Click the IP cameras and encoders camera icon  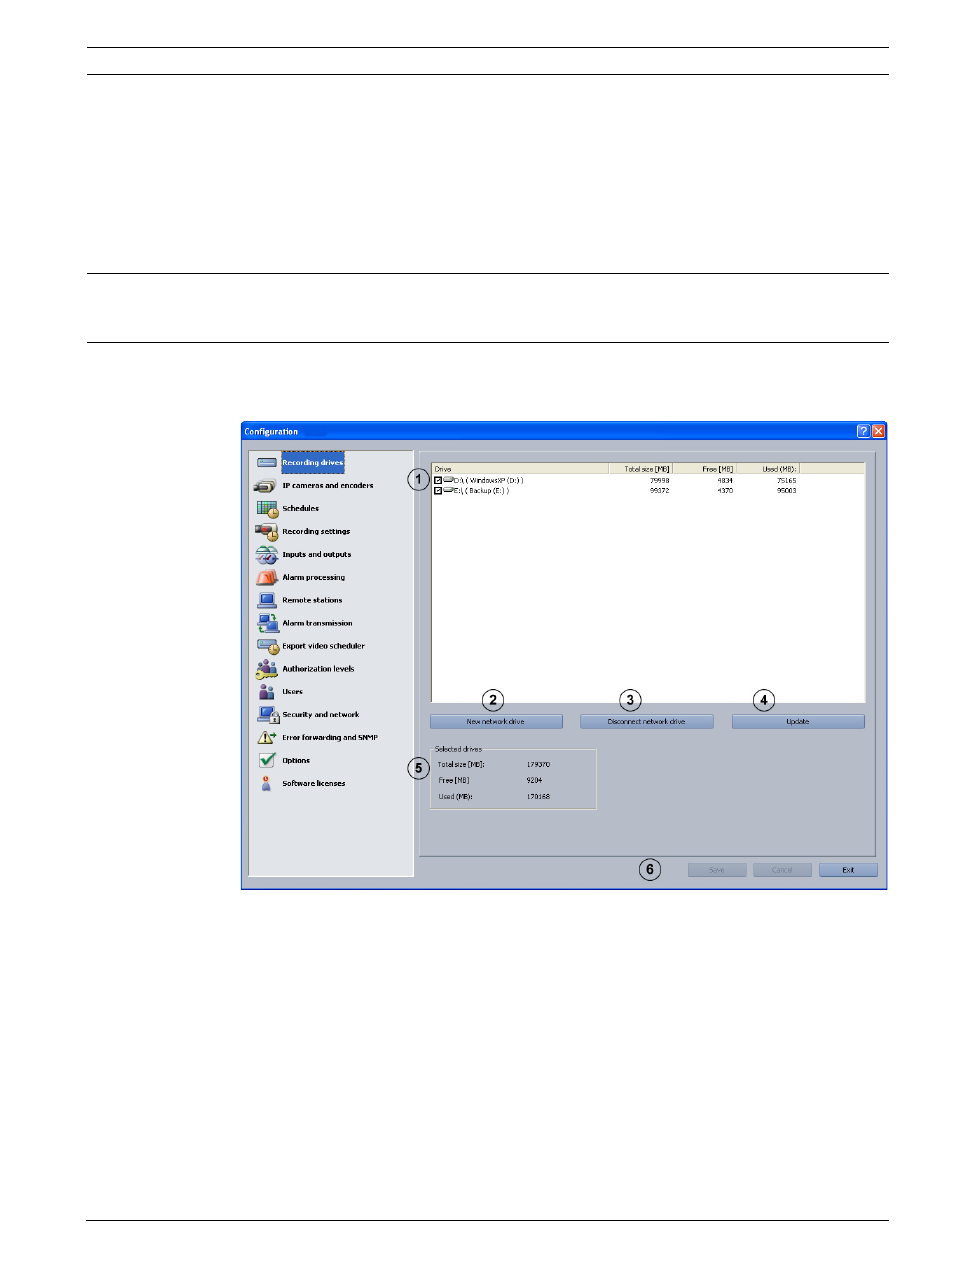[266, 486]
